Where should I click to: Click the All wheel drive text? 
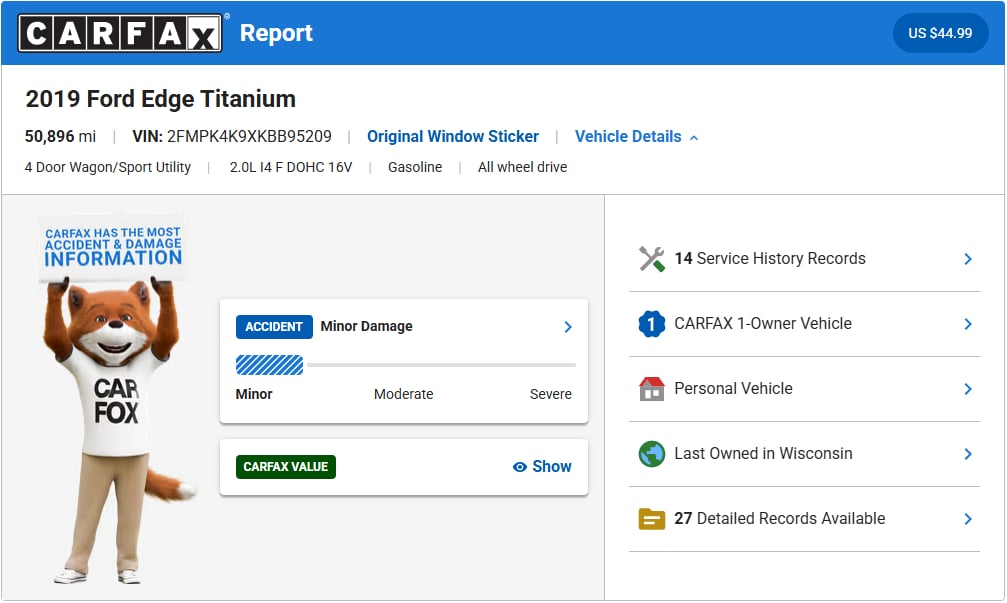522,167
